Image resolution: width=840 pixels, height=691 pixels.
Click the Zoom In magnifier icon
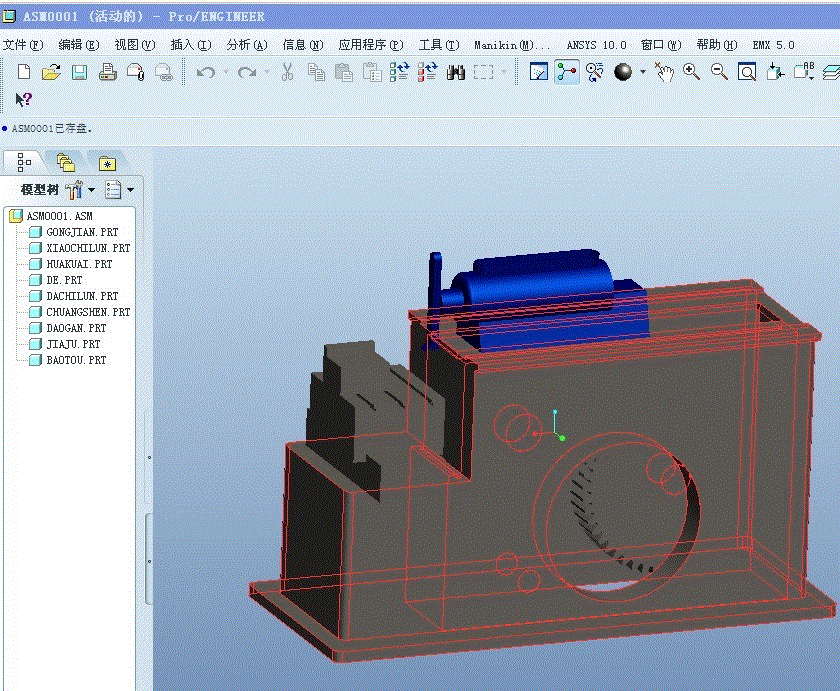[691, 72]
